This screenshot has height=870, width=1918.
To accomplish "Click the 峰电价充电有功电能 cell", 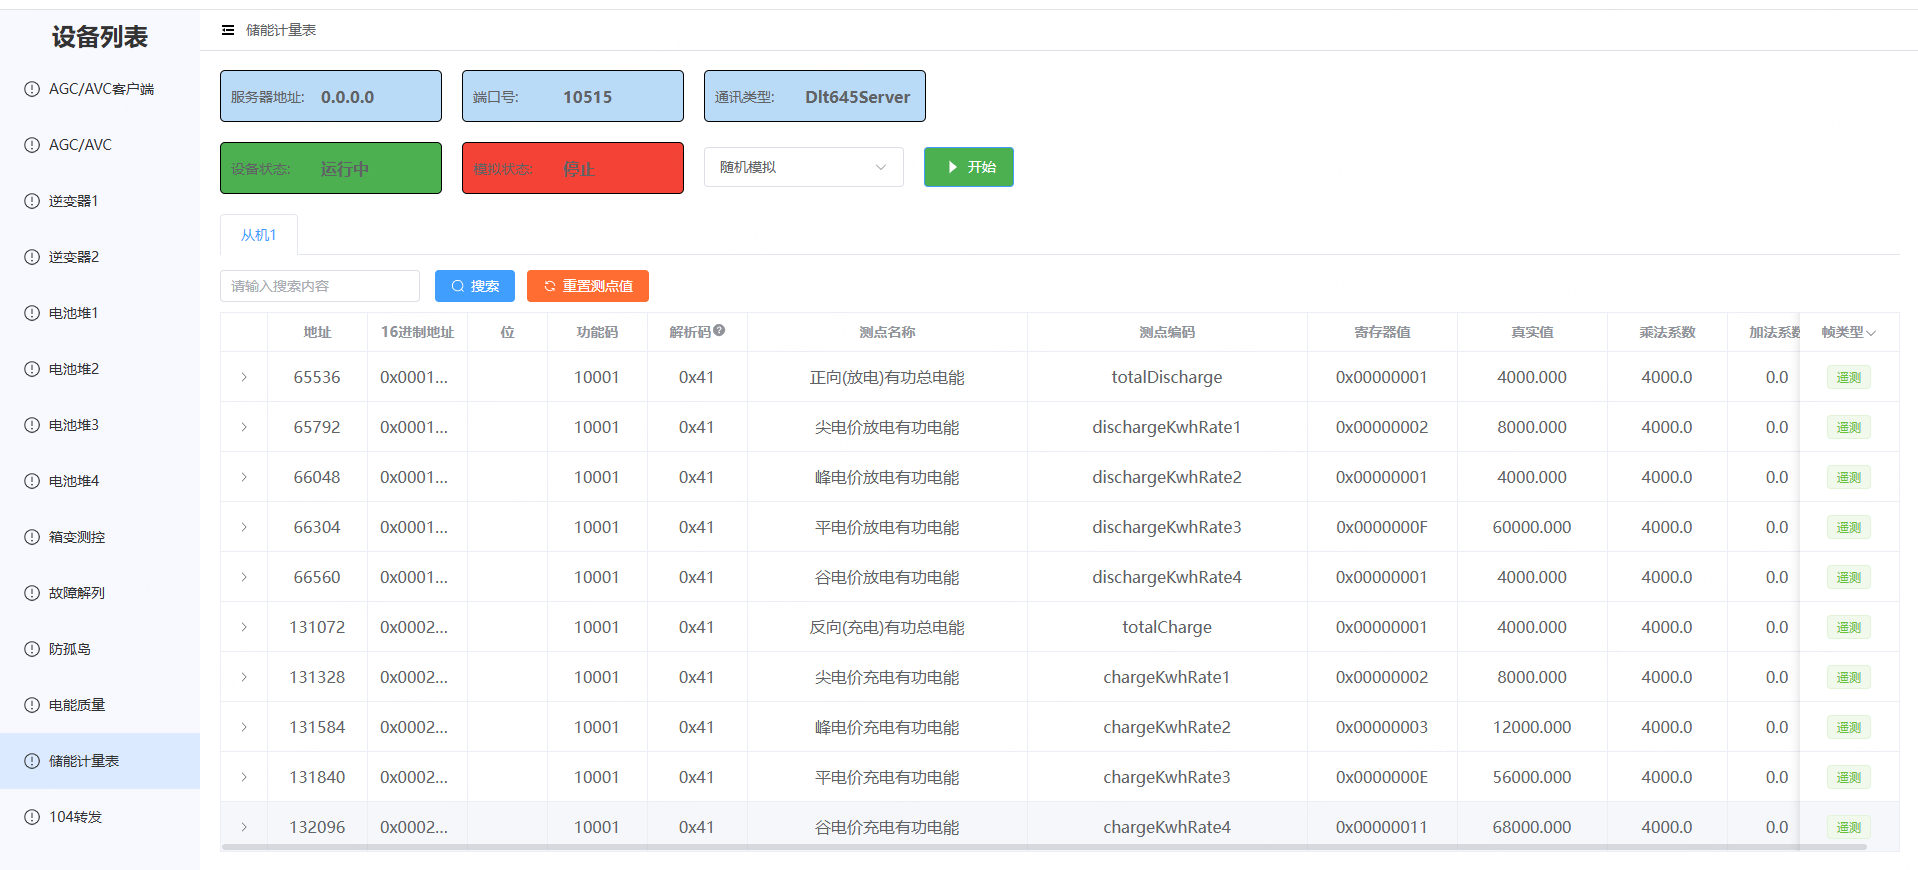I will point(887,727).
